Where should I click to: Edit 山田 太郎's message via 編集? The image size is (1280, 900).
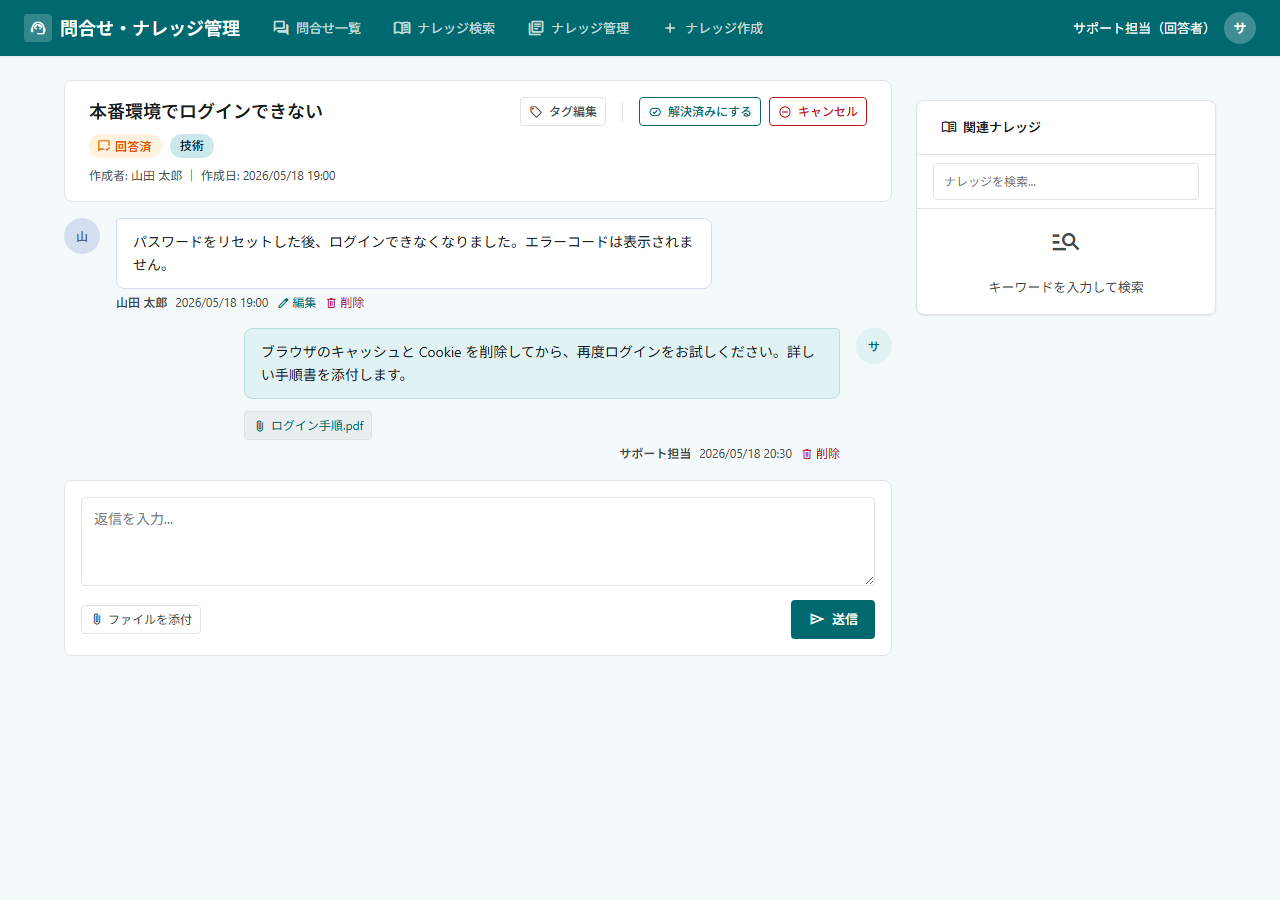point(297,303)
